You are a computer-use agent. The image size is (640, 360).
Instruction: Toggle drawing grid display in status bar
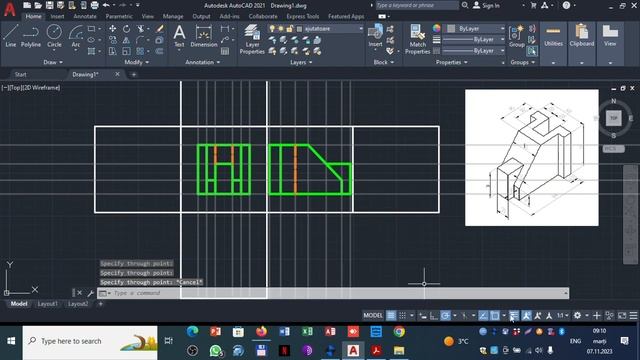click(391, 316)
